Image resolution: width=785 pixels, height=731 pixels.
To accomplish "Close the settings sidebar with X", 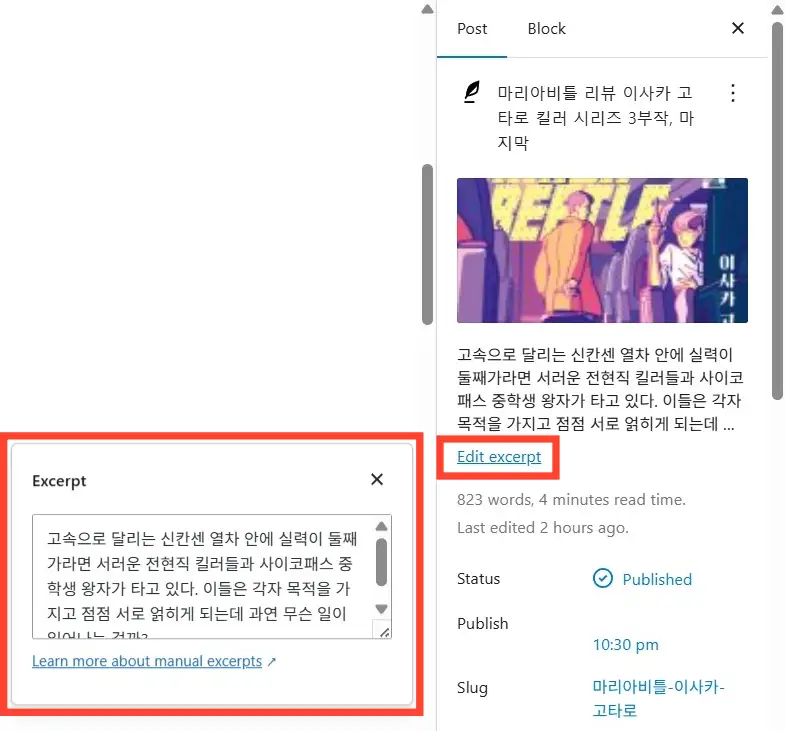I will tap(737, 28).
